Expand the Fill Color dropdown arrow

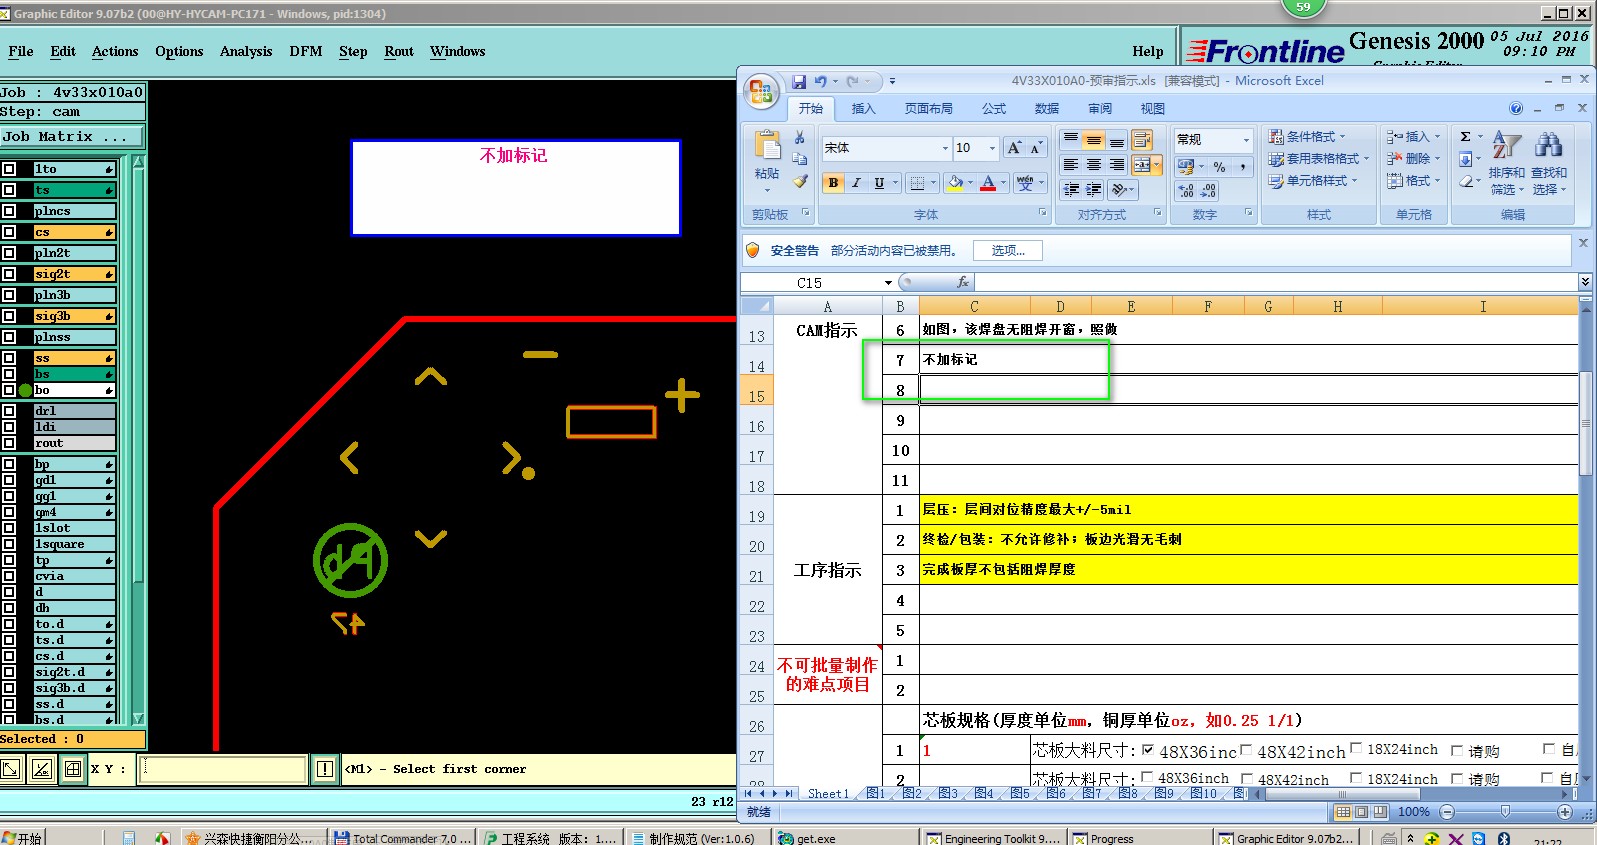(x=971, y=183)
